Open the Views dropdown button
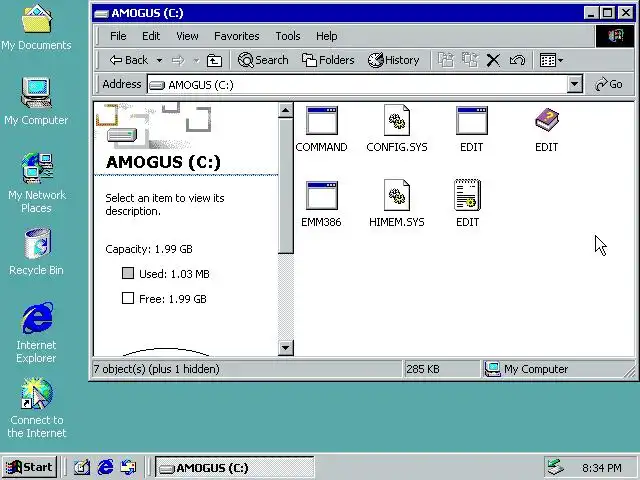Viewport: 640px width, 480px height. coord(551,60)
